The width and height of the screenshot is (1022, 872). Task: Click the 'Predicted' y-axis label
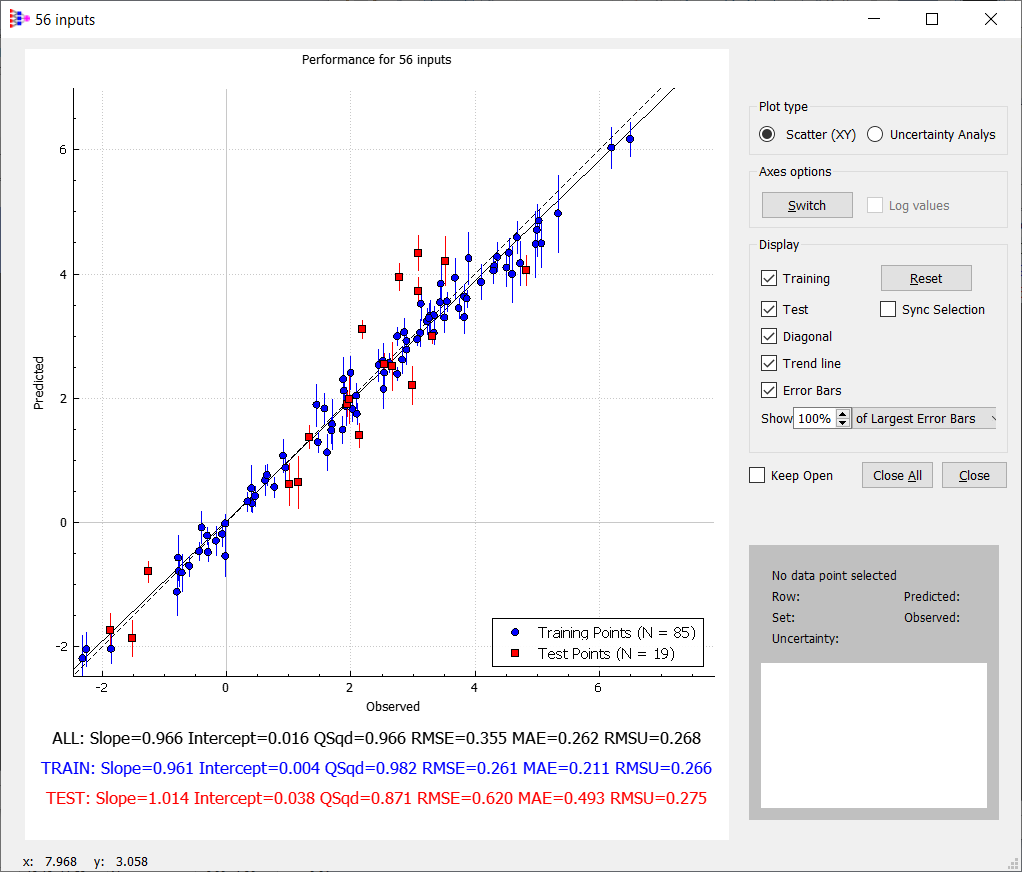[38, 383]
